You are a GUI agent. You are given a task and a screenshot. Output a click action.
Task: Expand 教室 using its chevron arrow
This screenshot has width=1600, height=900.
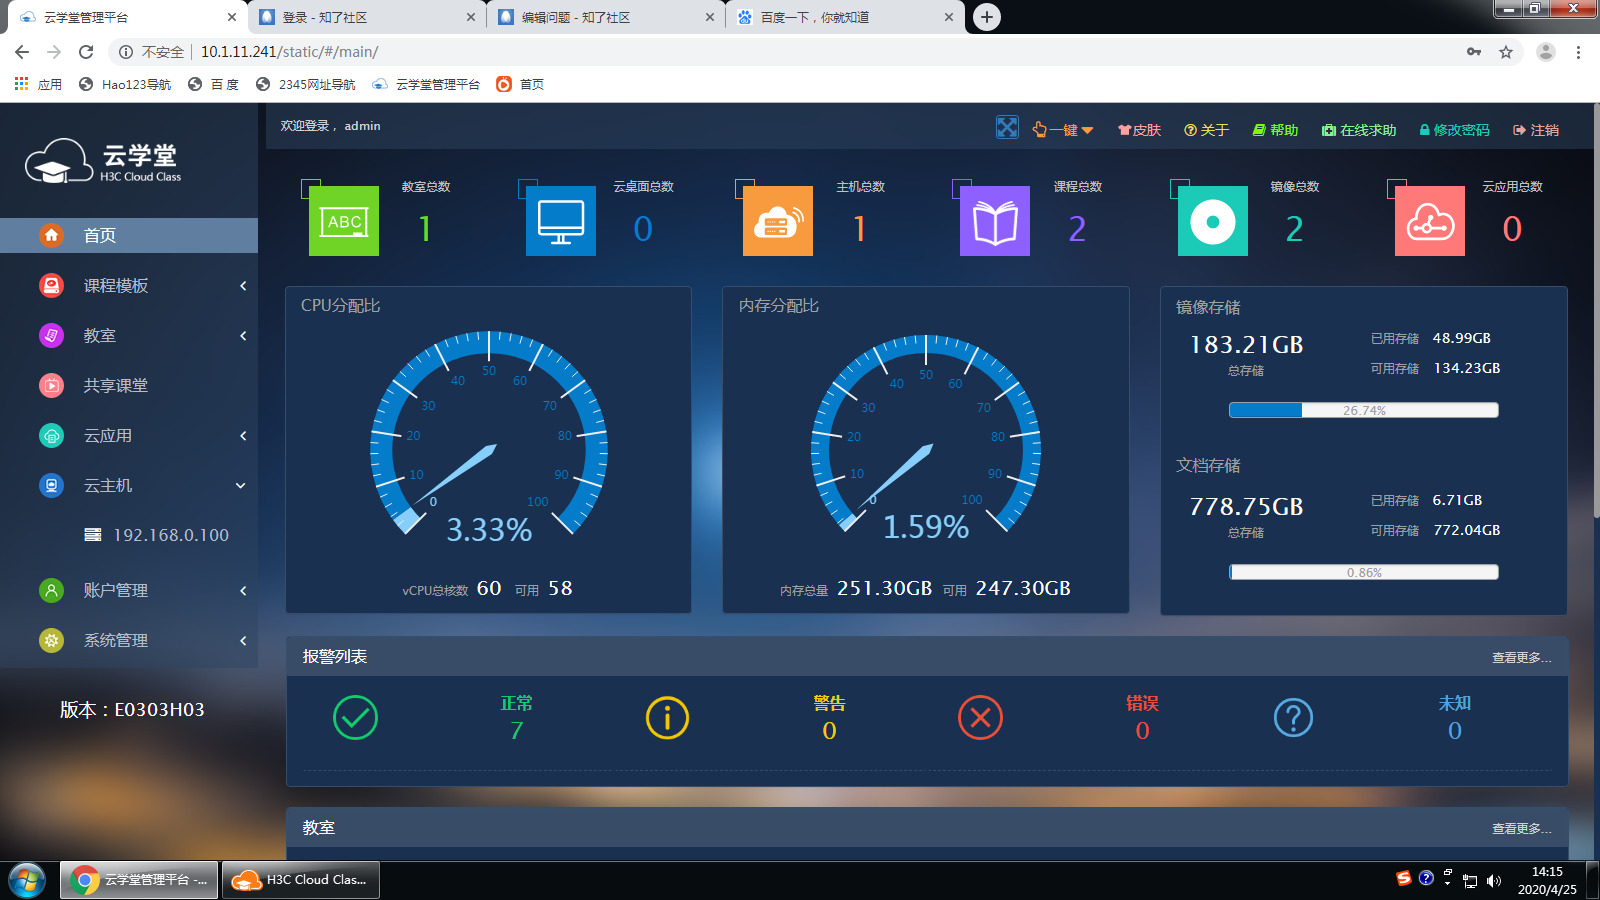click(x=243, y=336)
